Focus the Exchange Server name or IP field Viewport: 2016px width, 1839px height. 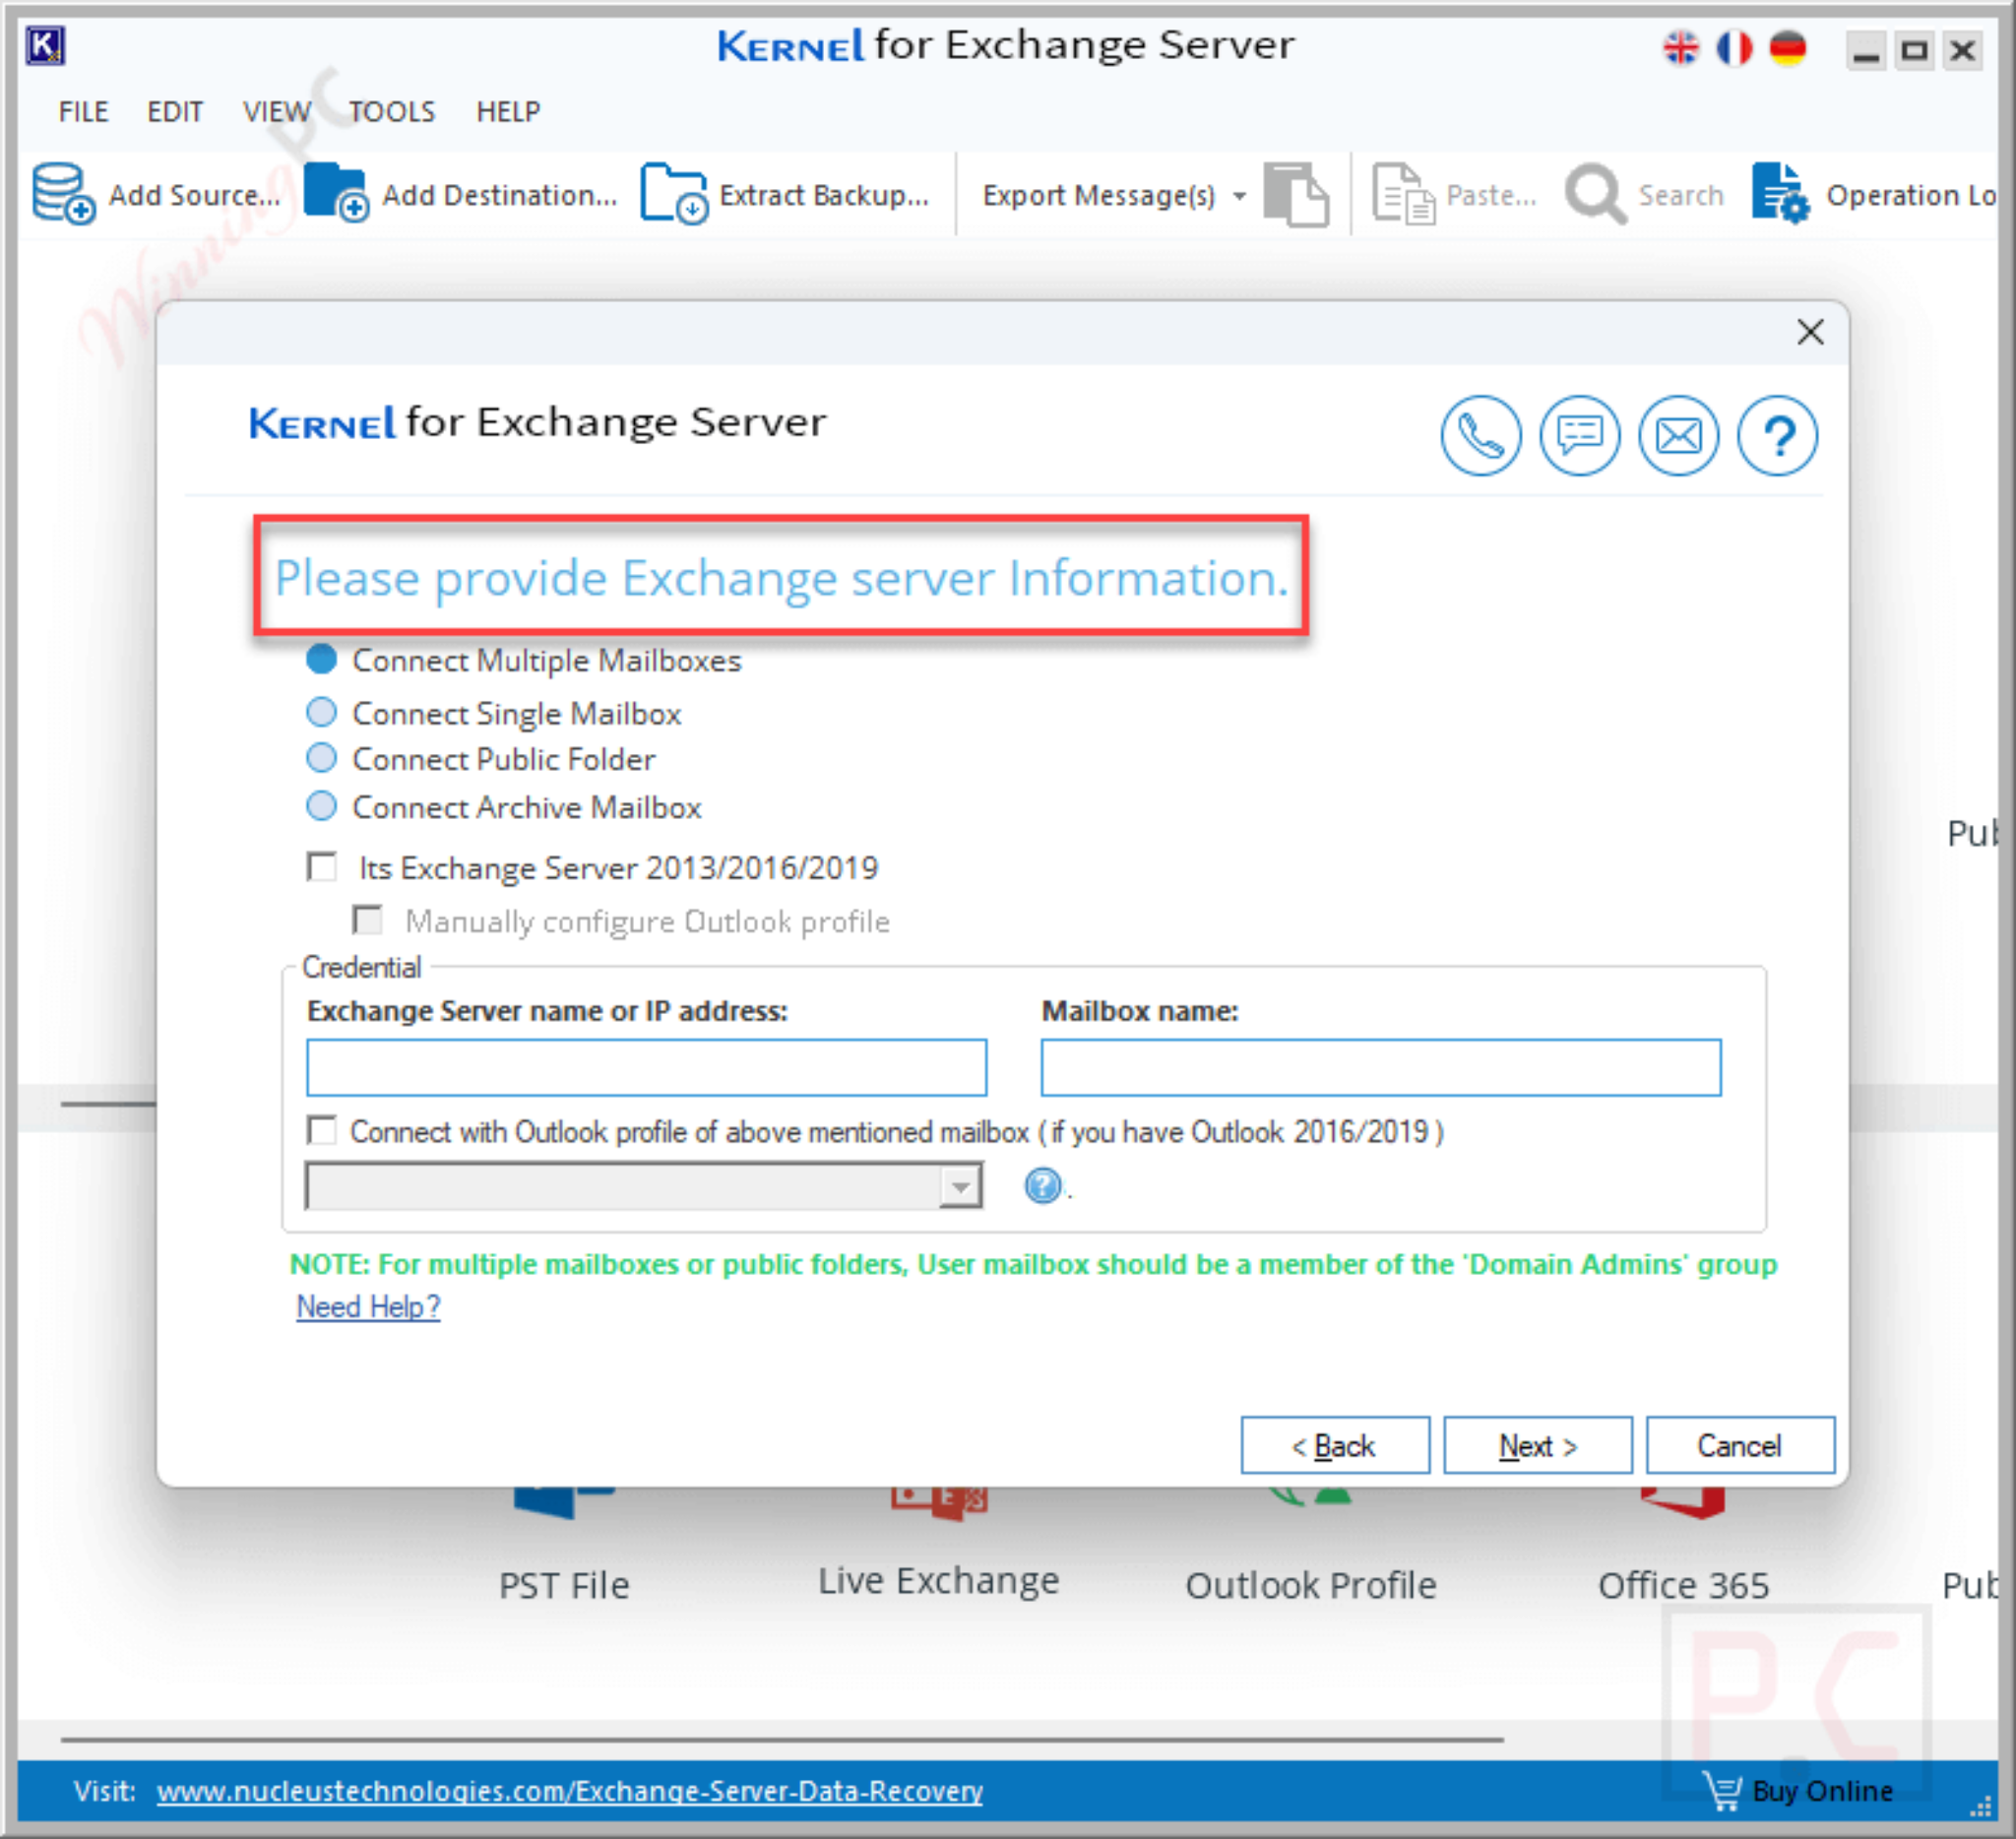tap(646, 1068)
